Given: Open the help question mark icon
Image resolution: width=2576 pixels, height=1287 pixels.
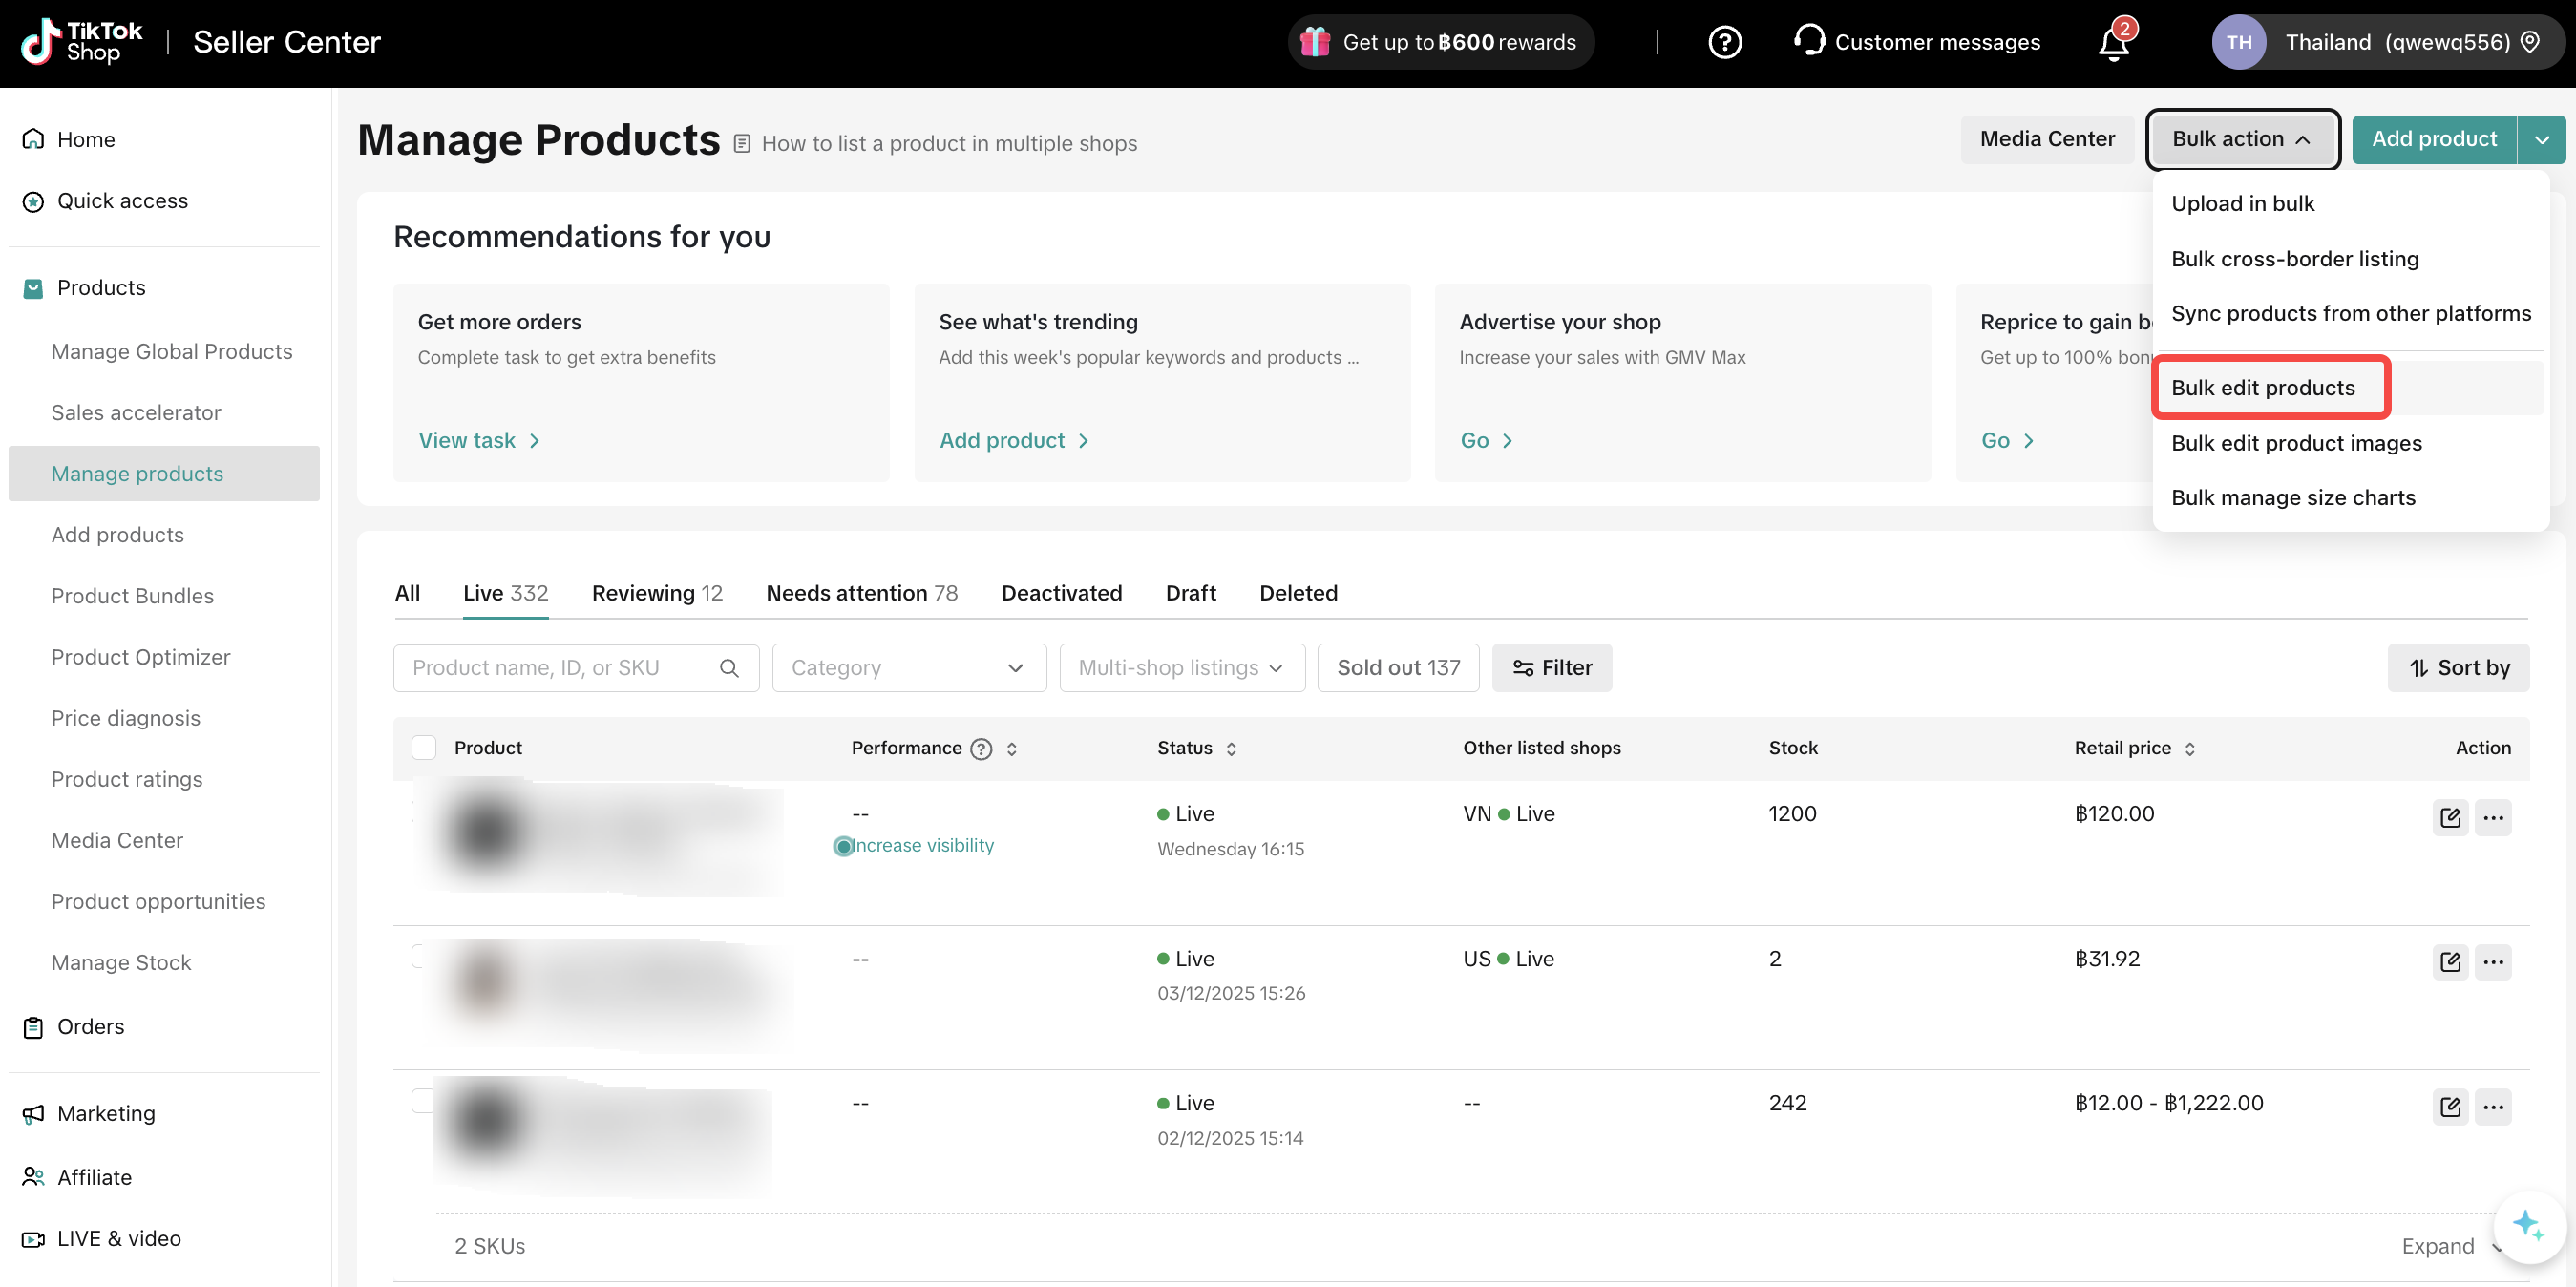Looking at the screenshot, I should click(1724, 43).
